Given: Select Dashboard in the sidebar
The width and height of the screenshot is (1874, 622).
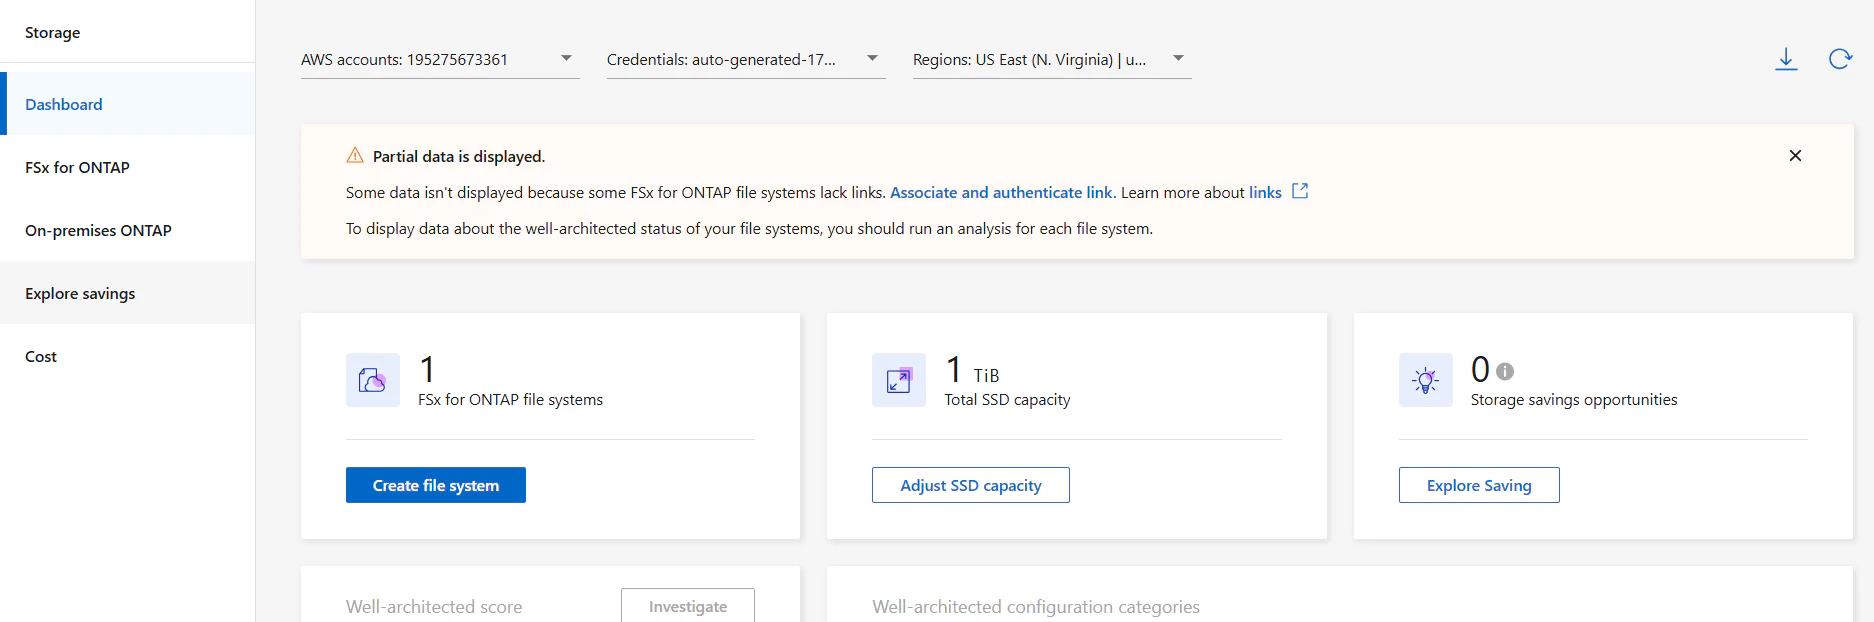Looking at the screenshot, I should (128, 104).
